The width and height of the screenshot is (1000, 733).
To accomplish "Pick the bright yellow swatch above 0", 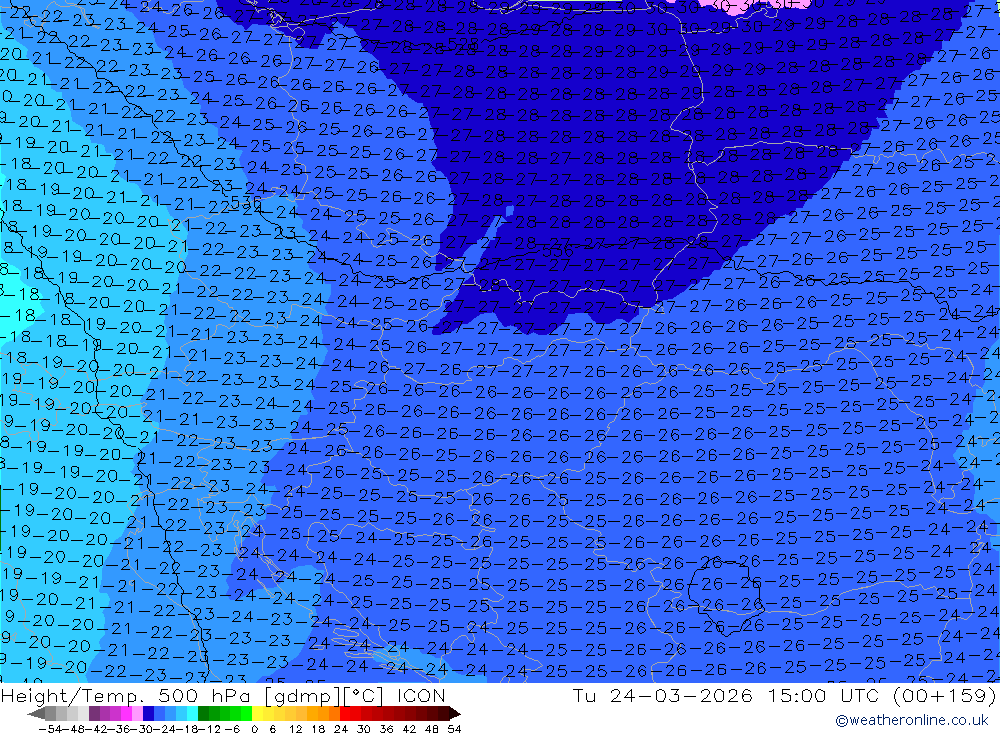I will pos(258,714).
